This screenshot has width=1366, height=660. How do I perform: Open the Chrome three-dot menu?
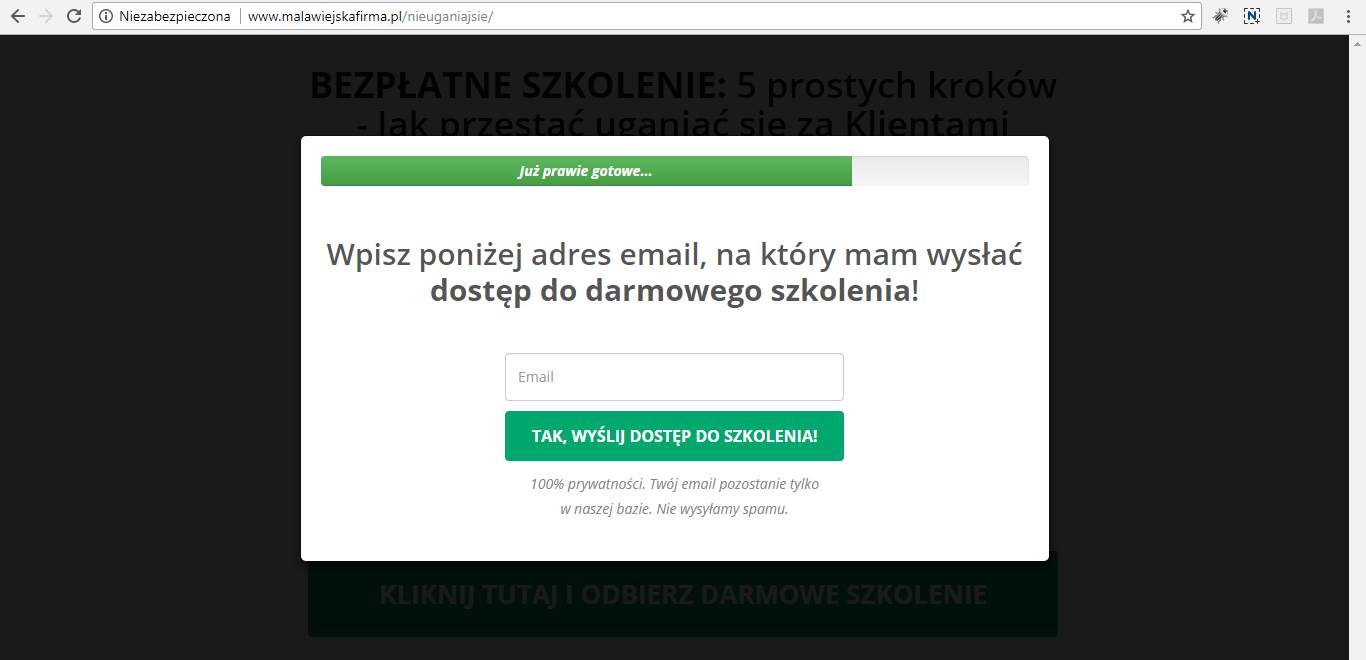[x=1347, y=16]
